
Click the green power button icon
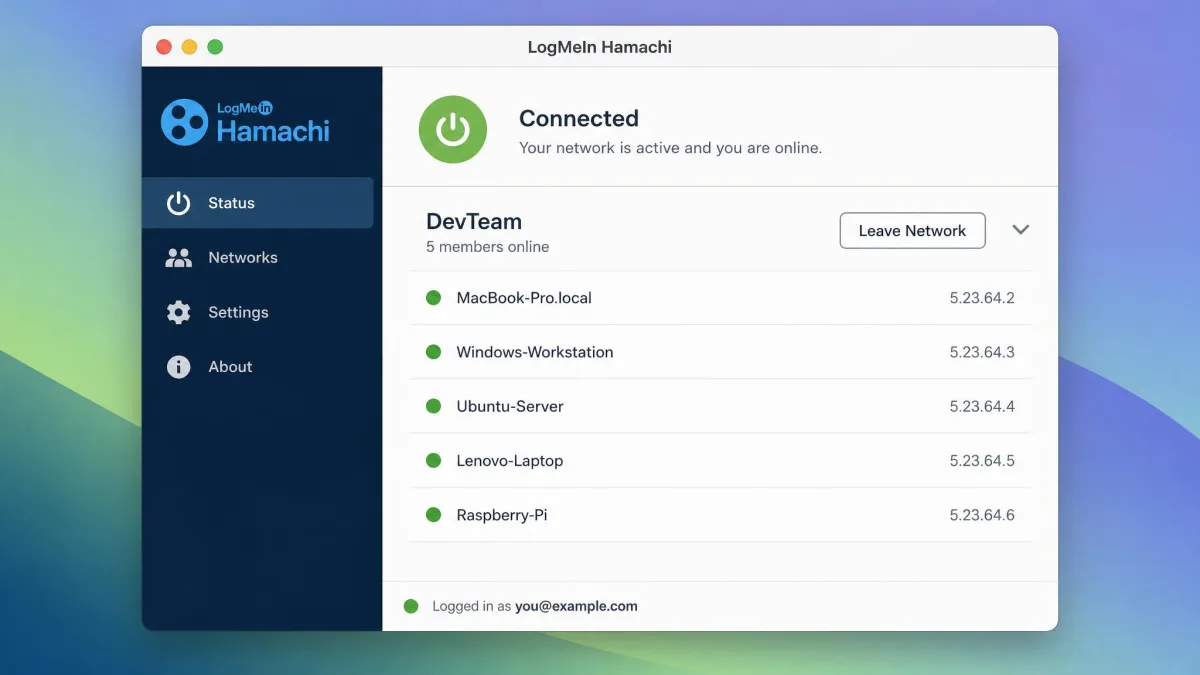(x=453, y=130)
